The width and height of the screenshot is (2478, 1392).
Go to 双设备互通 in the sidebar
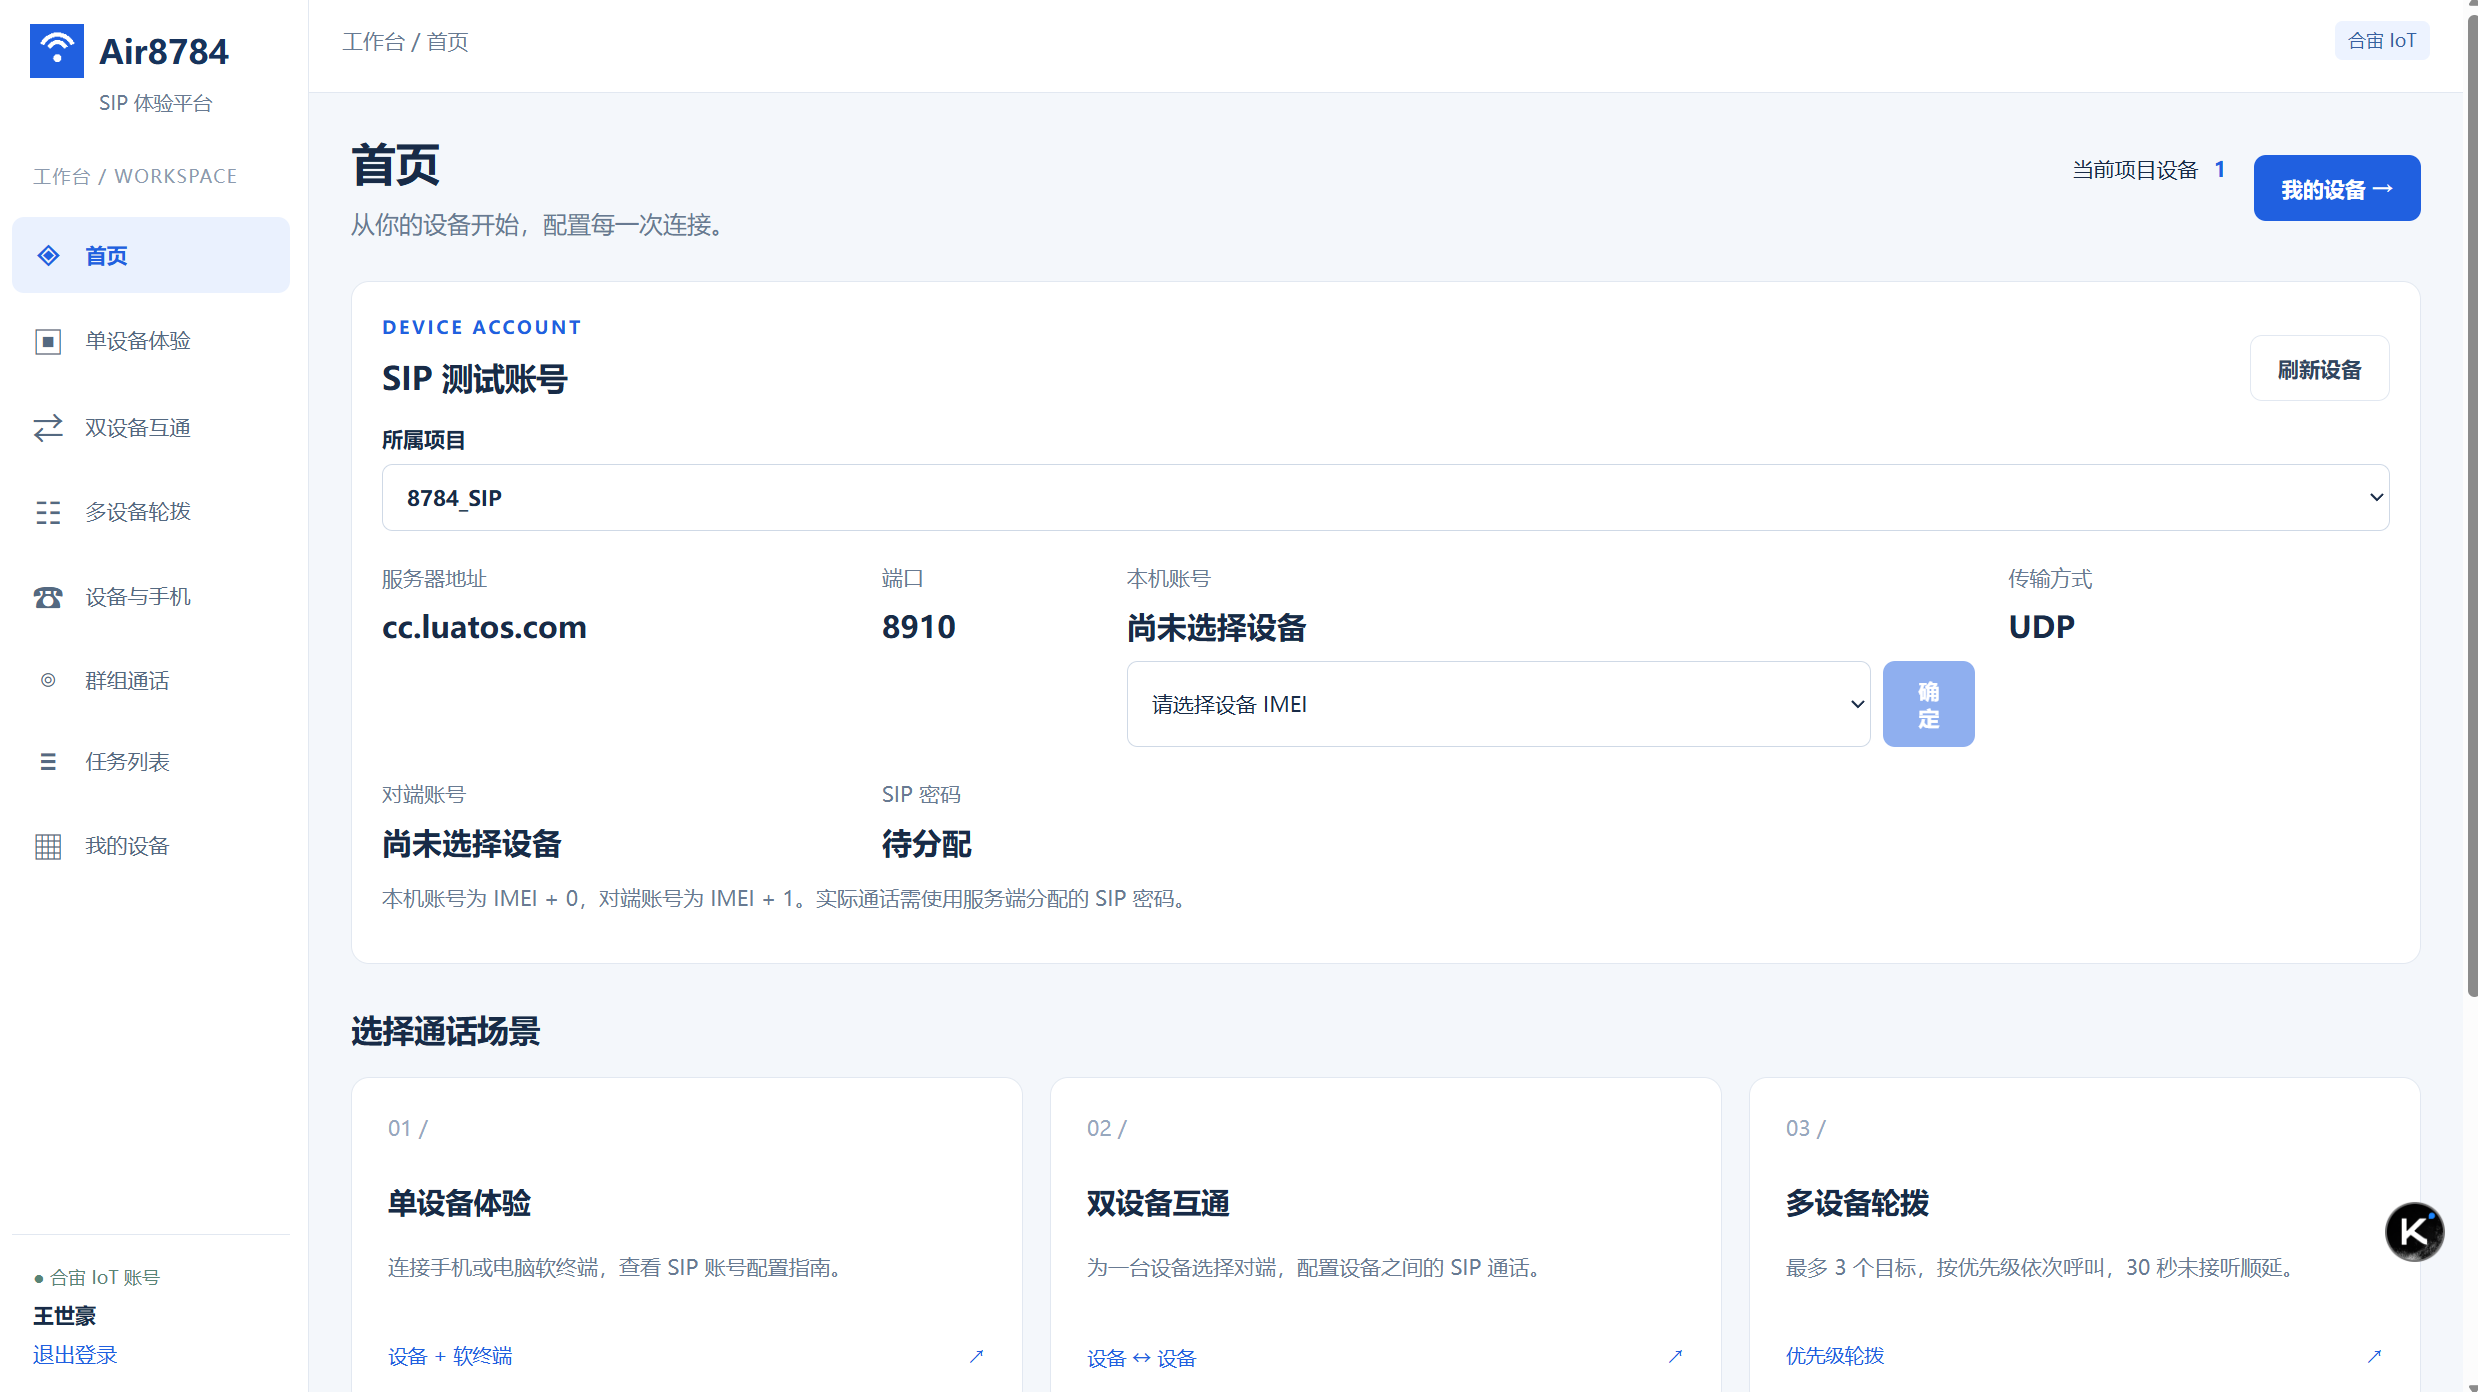click(x=151, y=428)
